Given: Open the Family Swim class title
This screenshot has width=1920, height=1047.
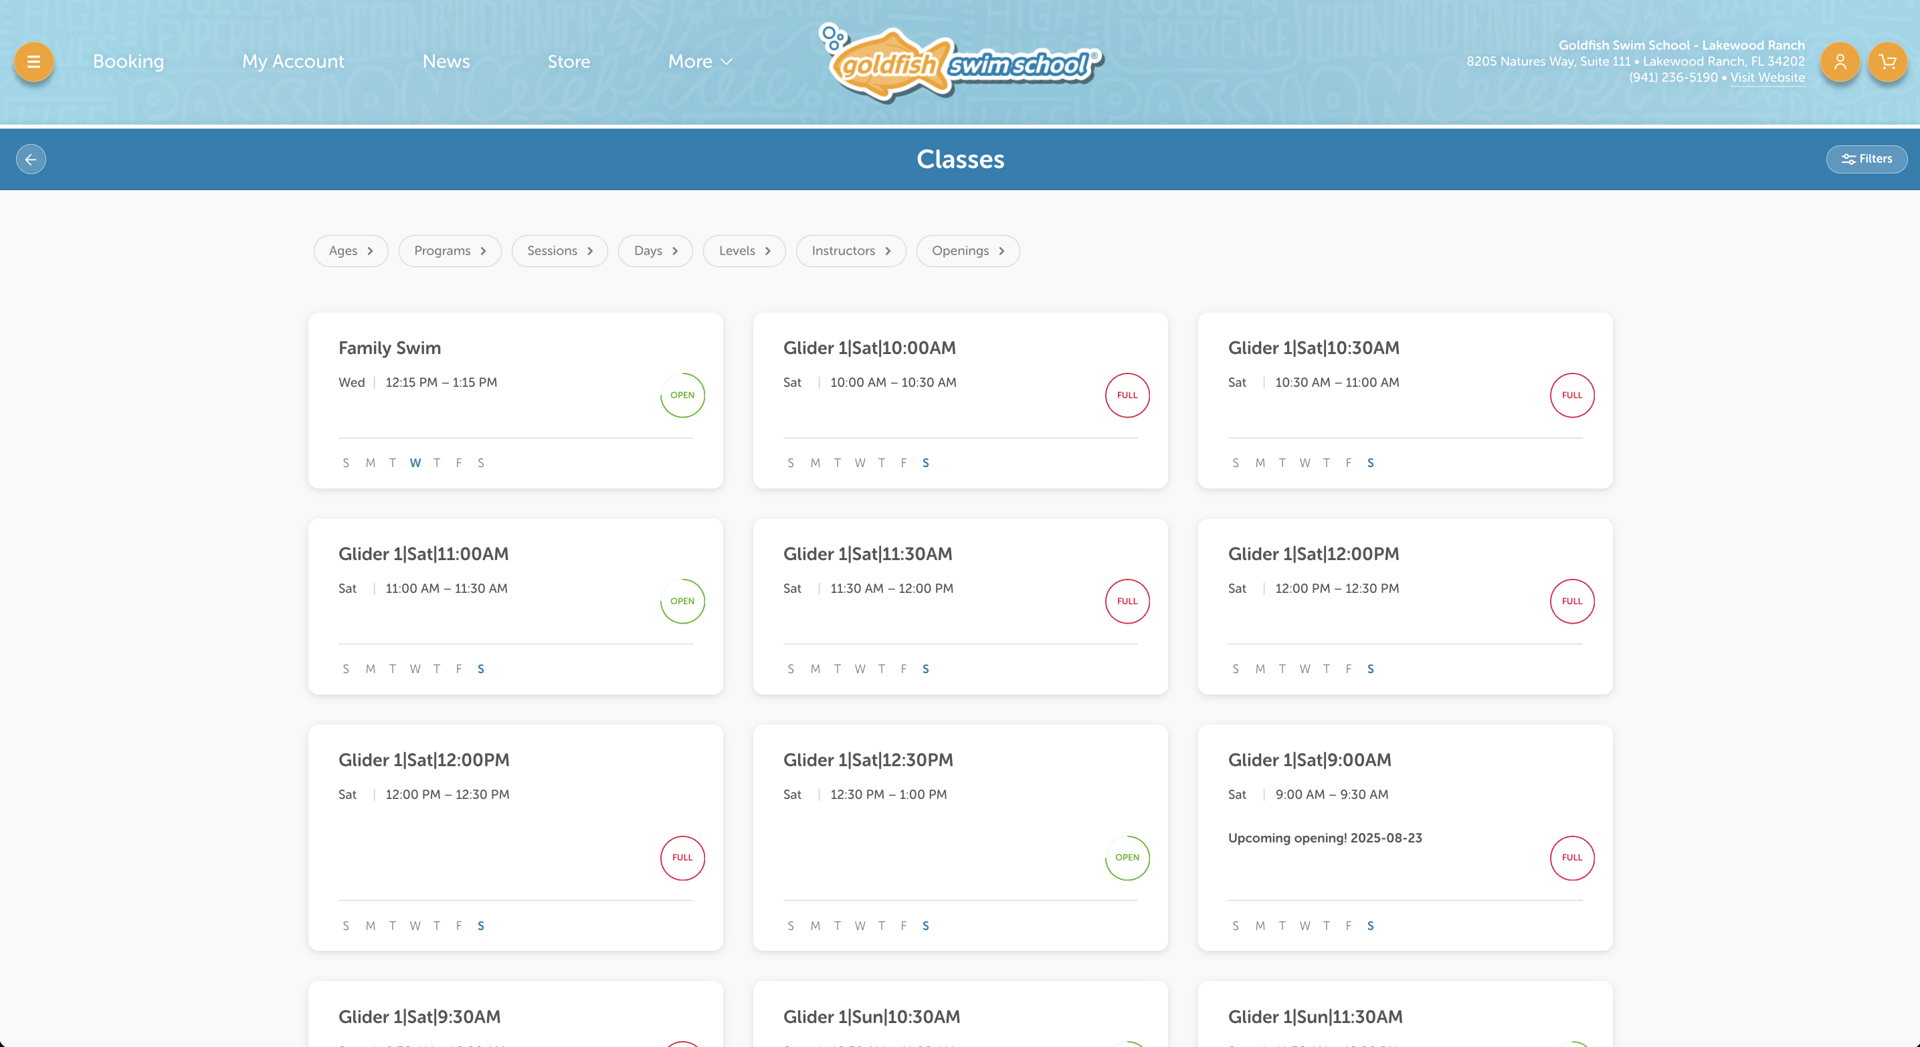Looking at the screenshot, I should (390, 348).
